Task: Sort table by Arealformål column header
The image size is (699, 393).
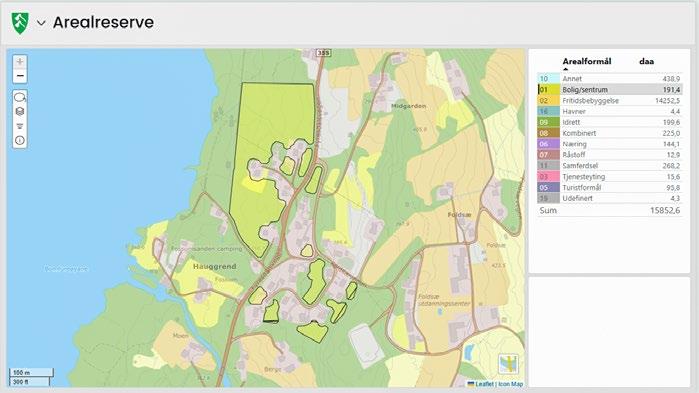Action: (x=587, y=61)
